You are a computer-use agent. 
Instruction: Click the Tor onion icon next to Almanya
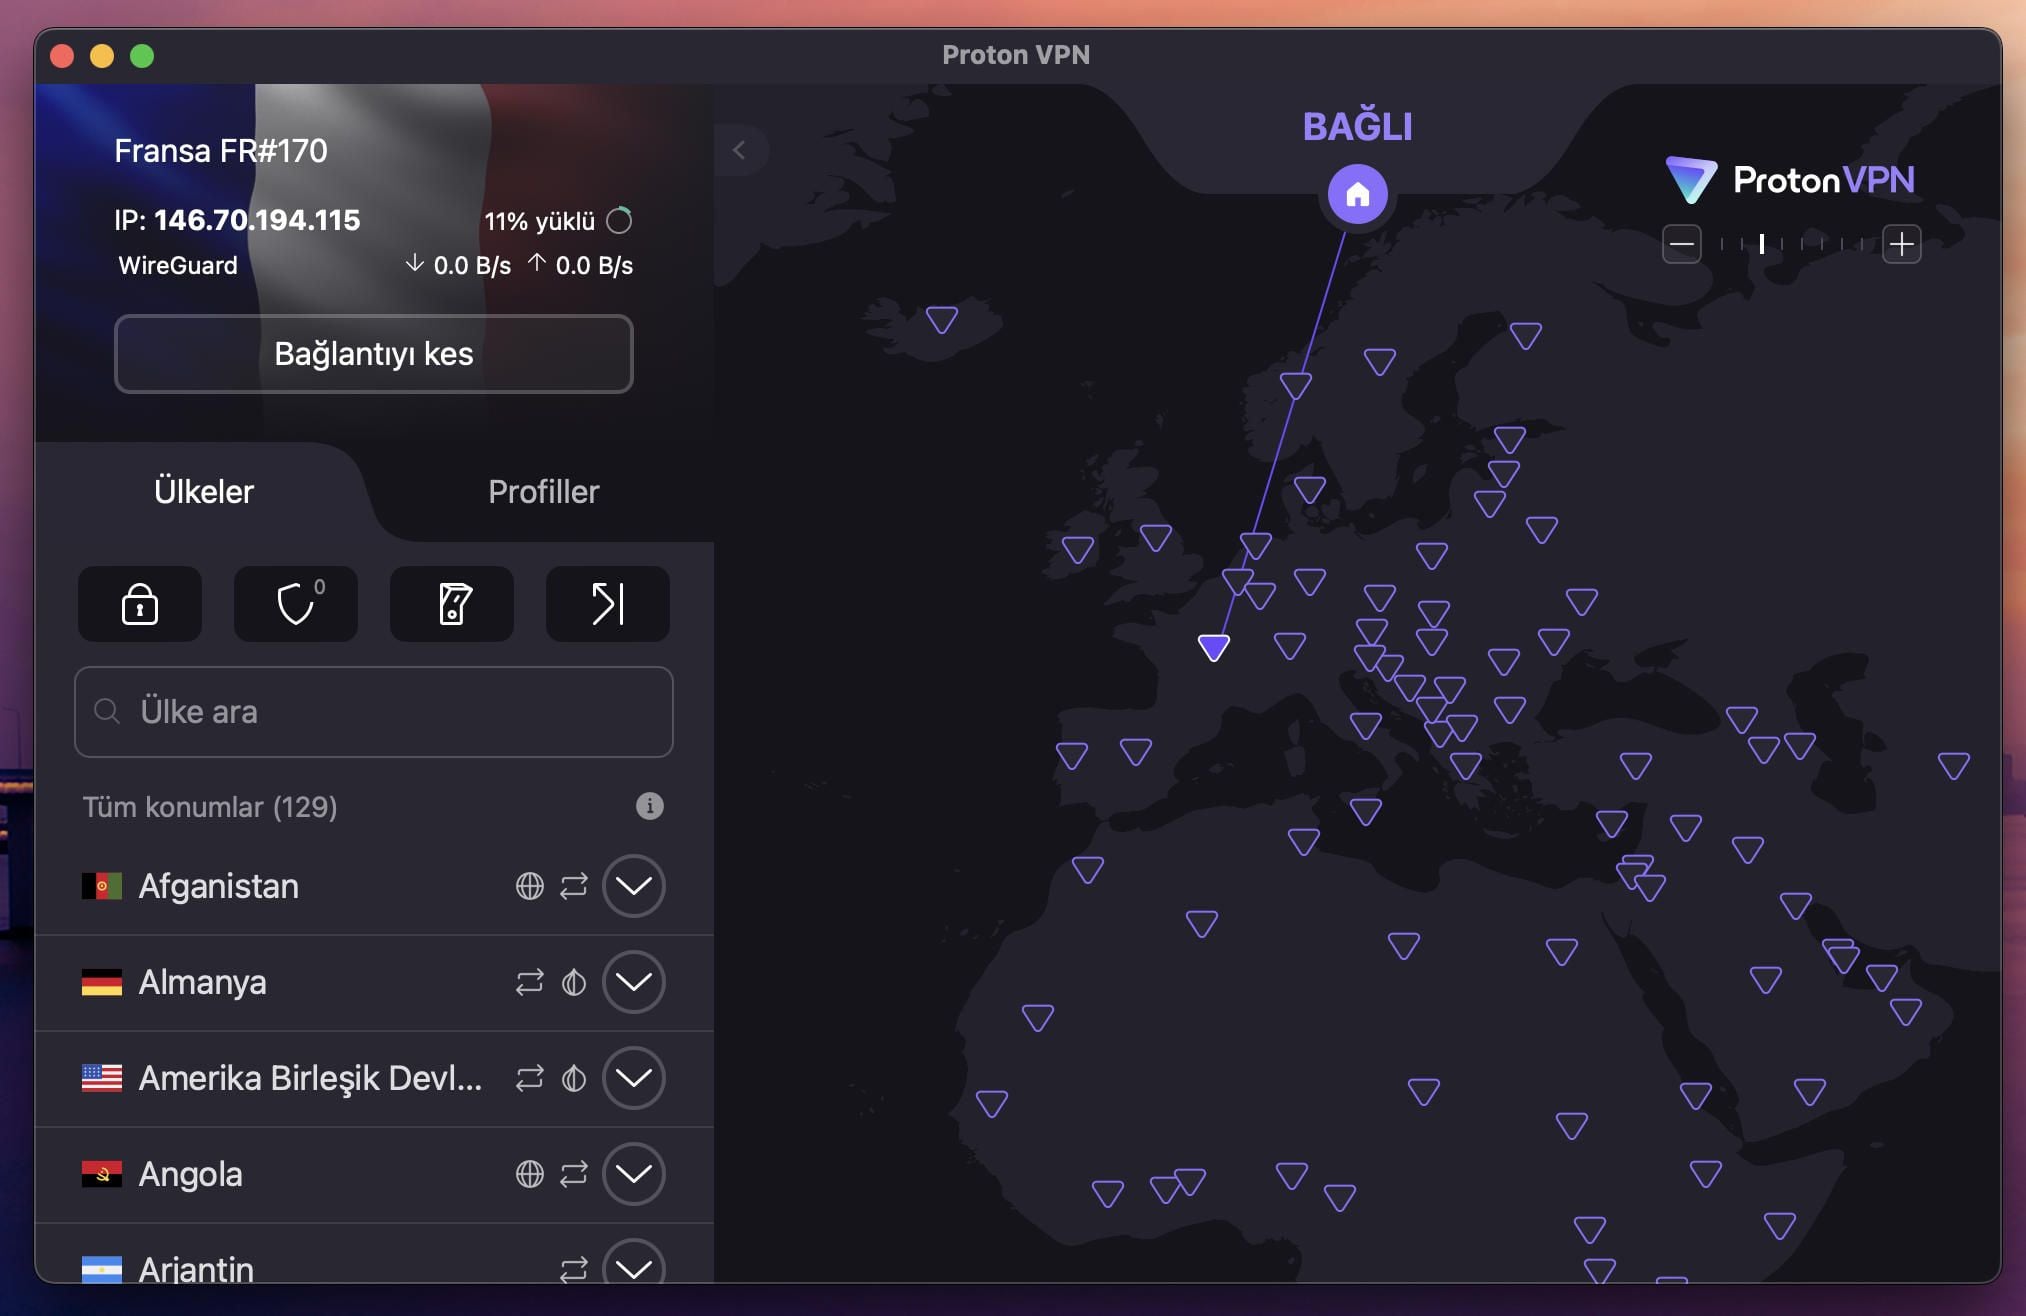(x=575, y=983)
